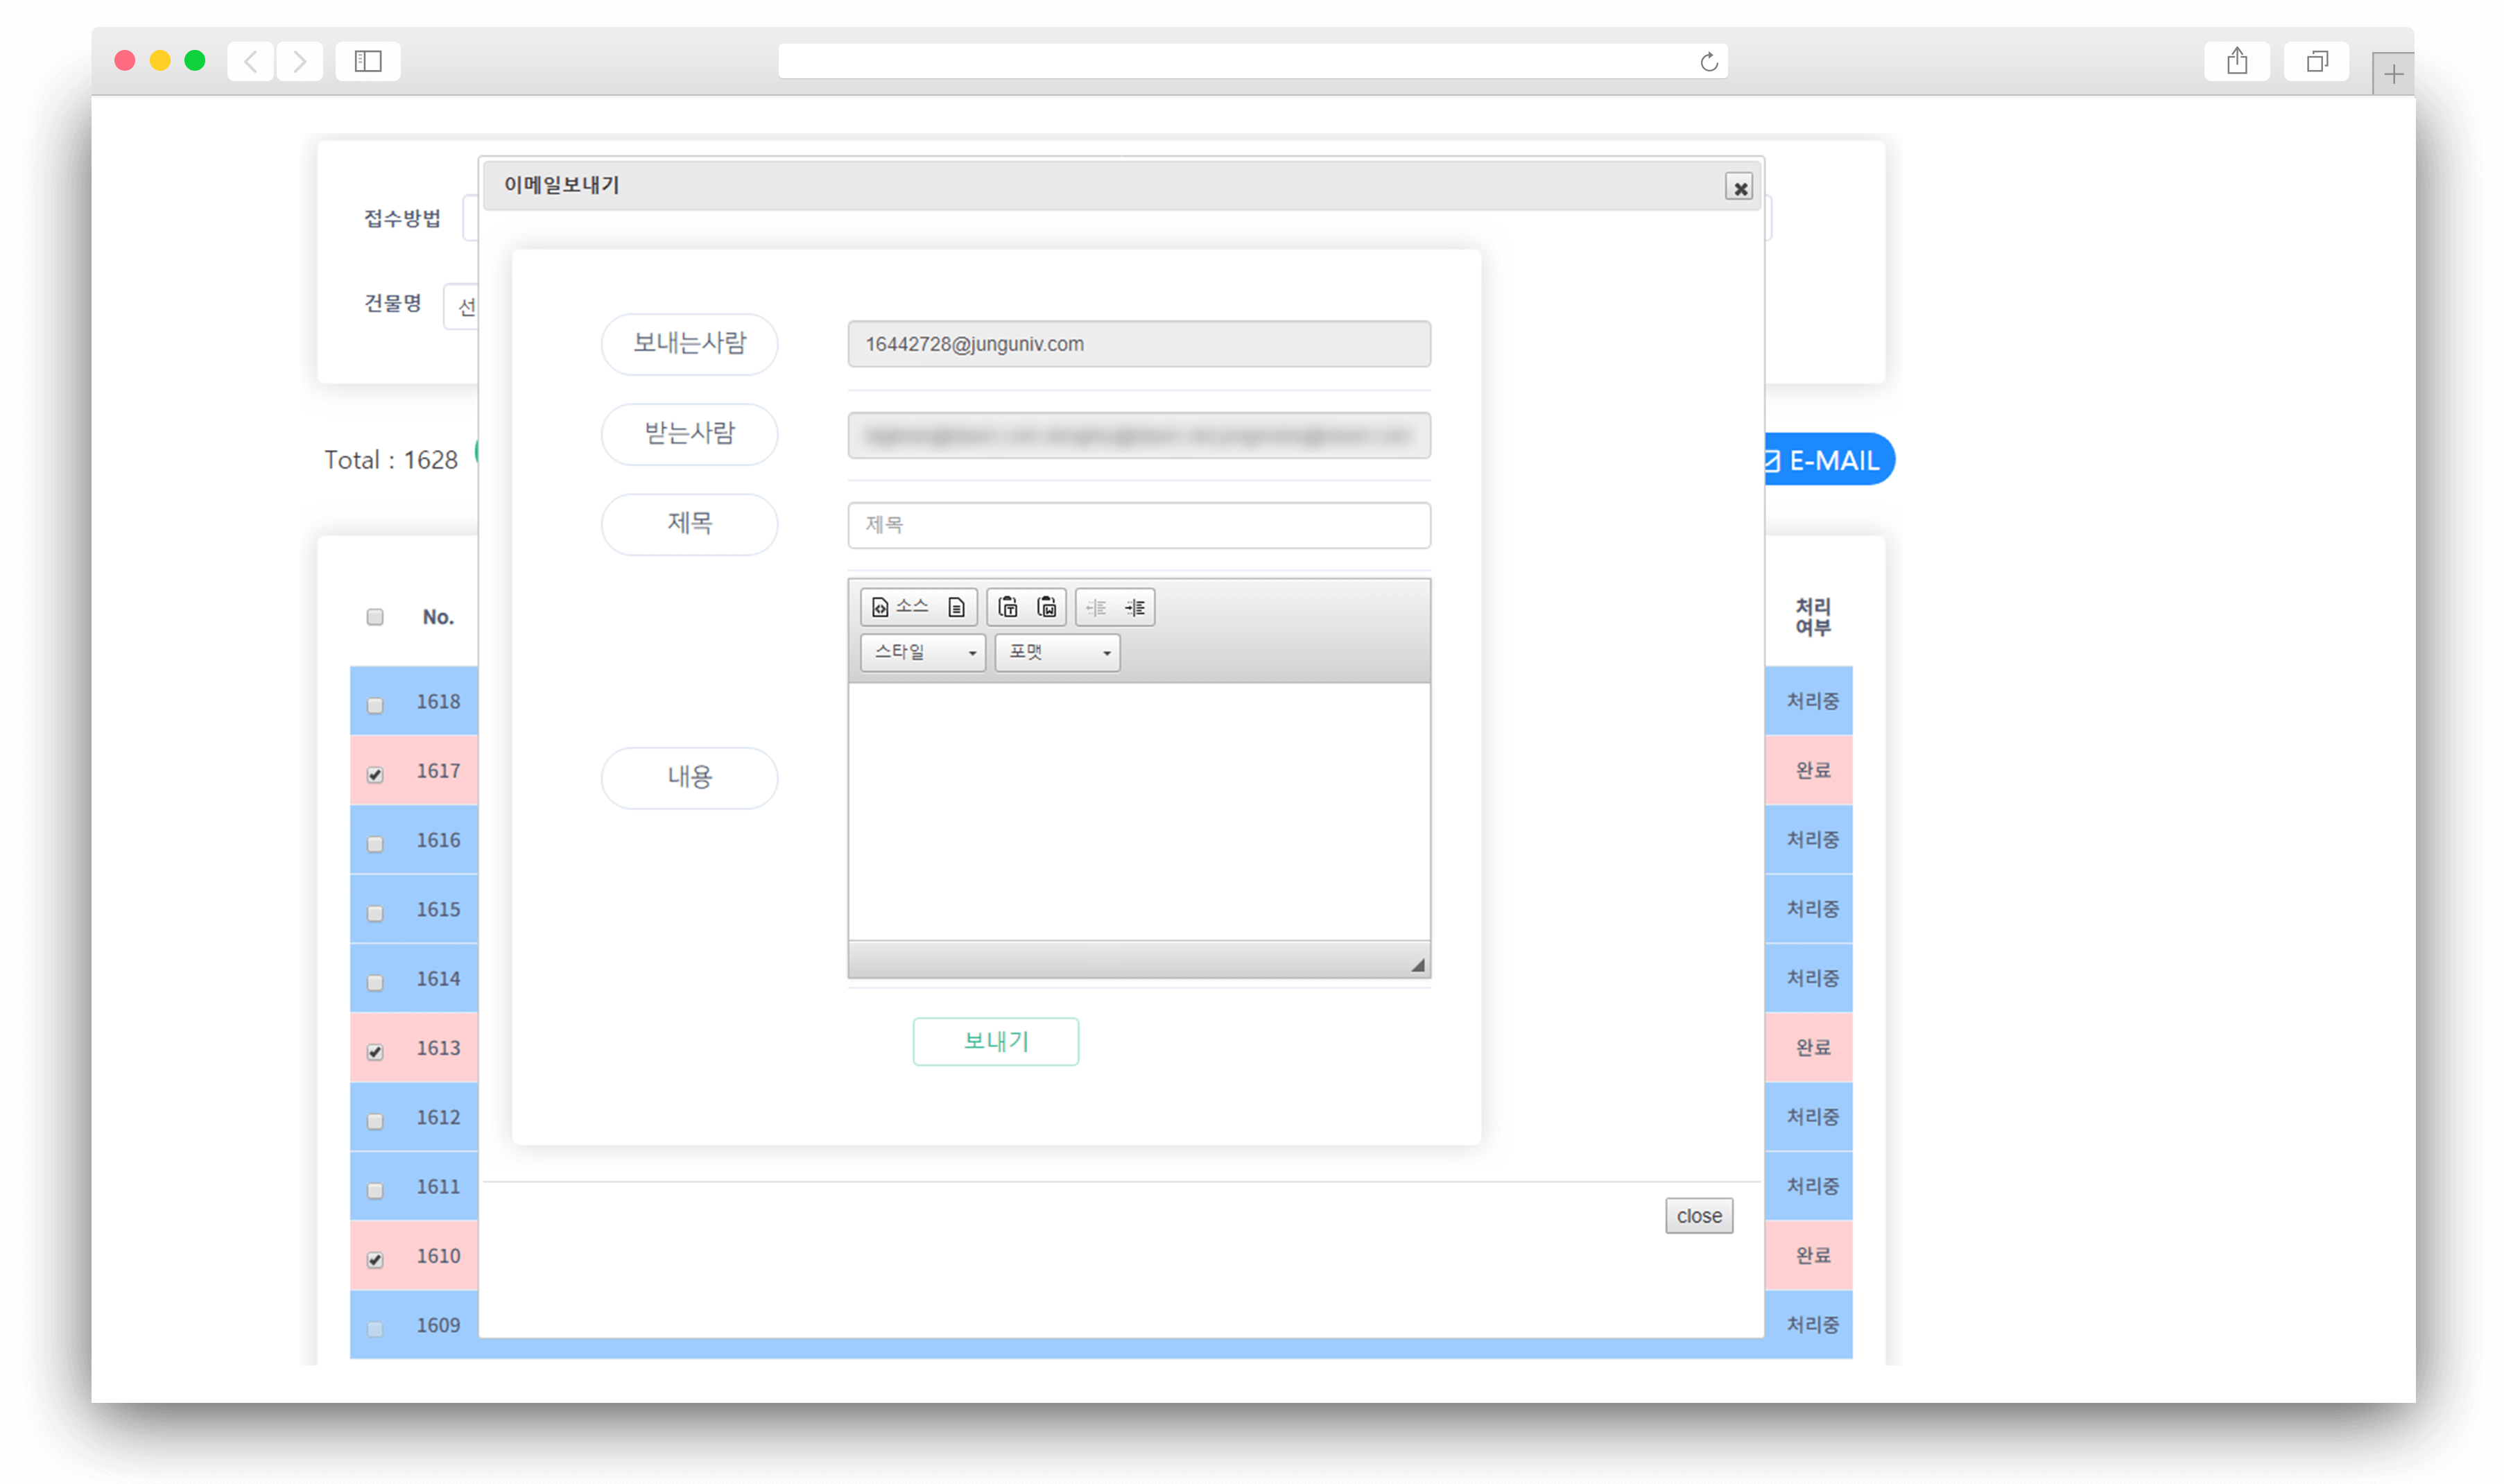Click the 제목 label pill
2504x1484 pixels.
[x=689, y=524]
